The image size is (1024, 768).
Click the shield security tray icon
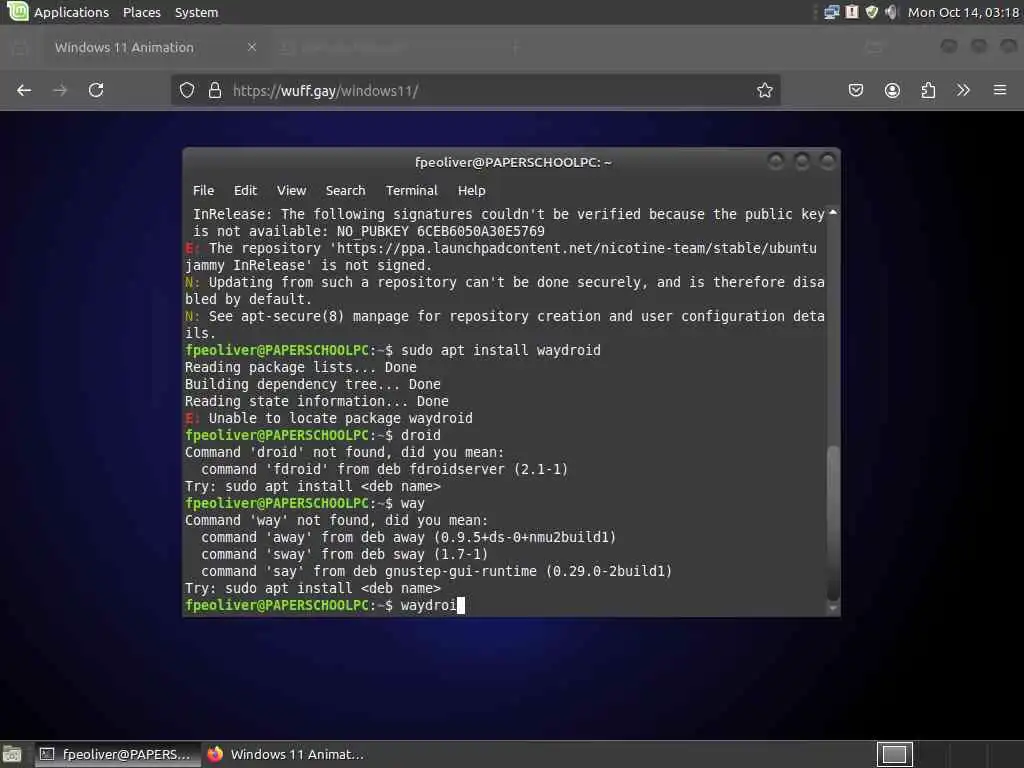(x=872, y=12)
